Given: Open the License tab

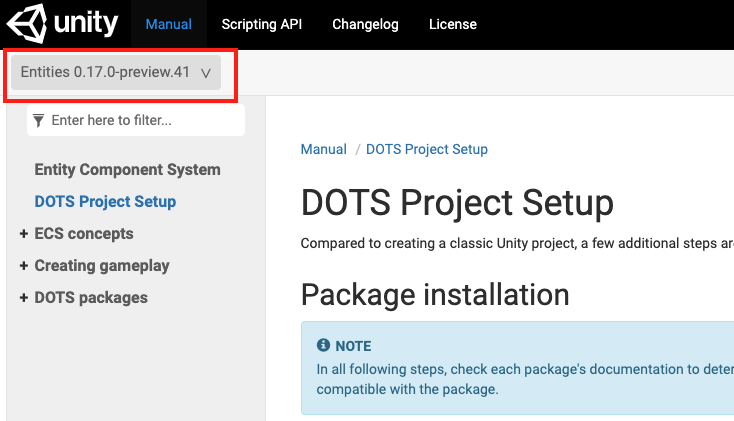Looking at the screenshot, I should [x=453, y=24].
